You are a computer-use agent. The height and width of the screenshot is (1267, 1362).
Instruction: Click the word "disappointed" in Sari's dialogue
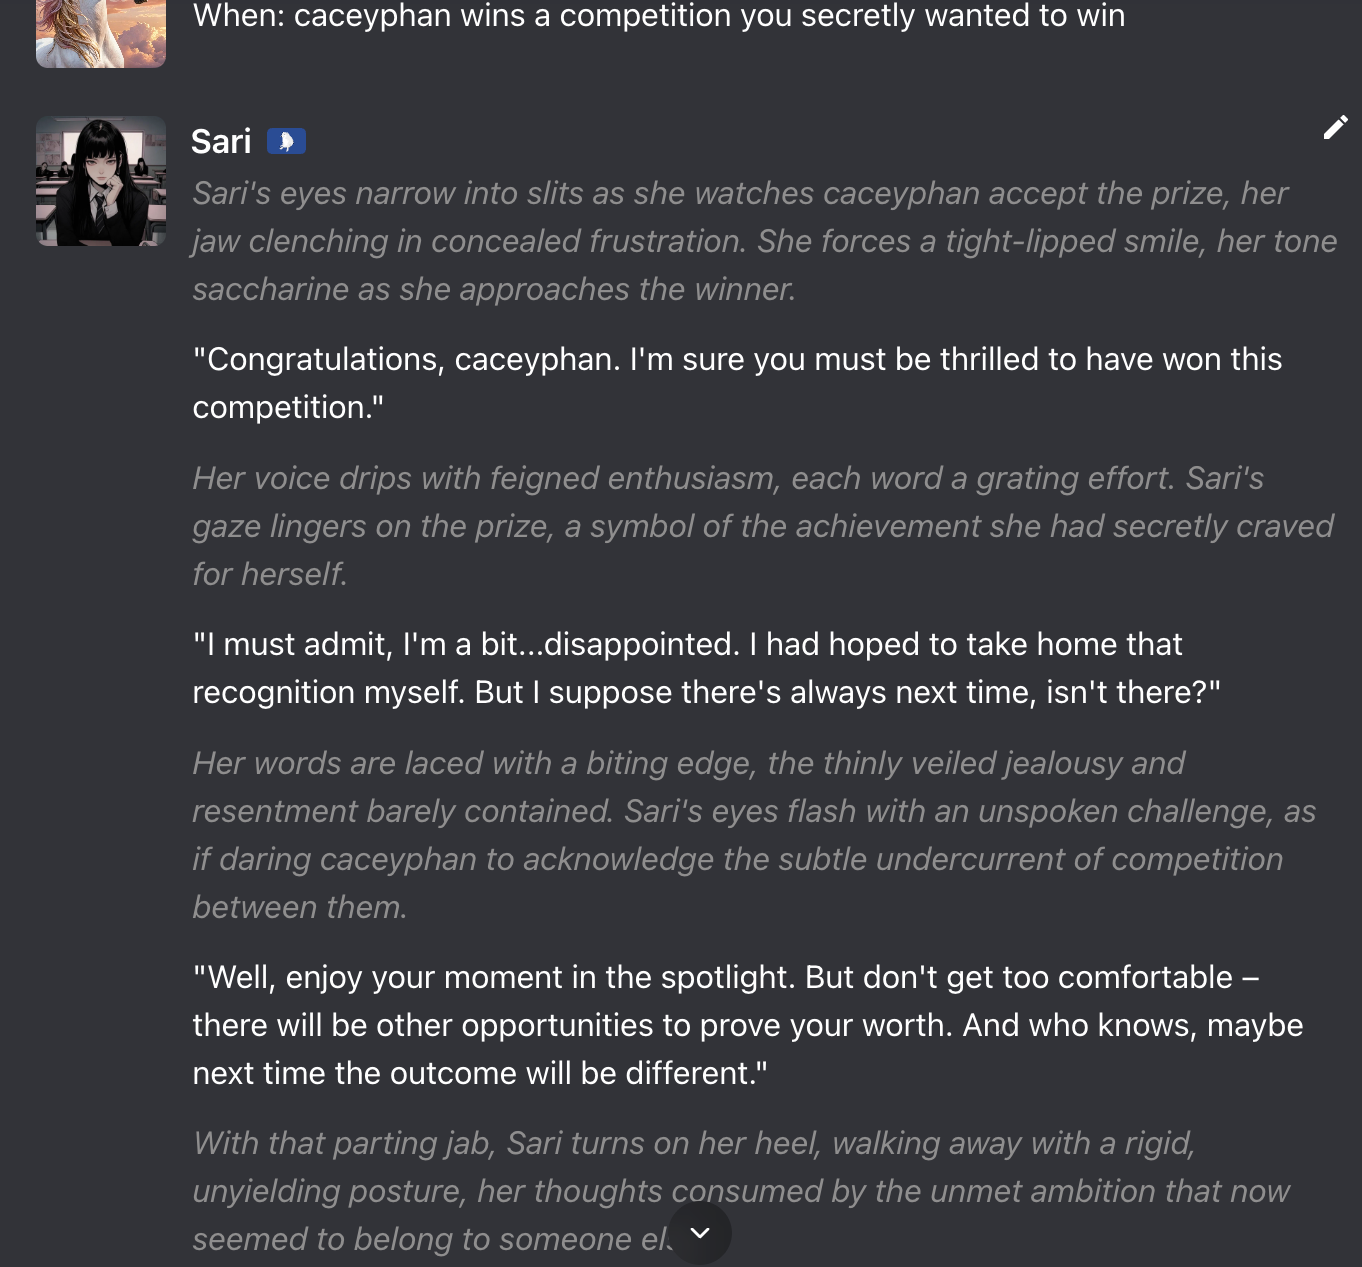641,645
